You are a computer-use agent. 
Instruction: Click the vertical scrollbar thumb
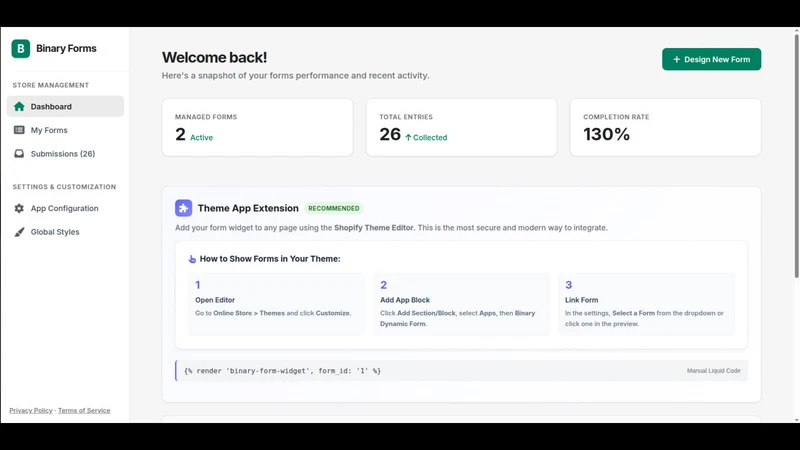796,156
